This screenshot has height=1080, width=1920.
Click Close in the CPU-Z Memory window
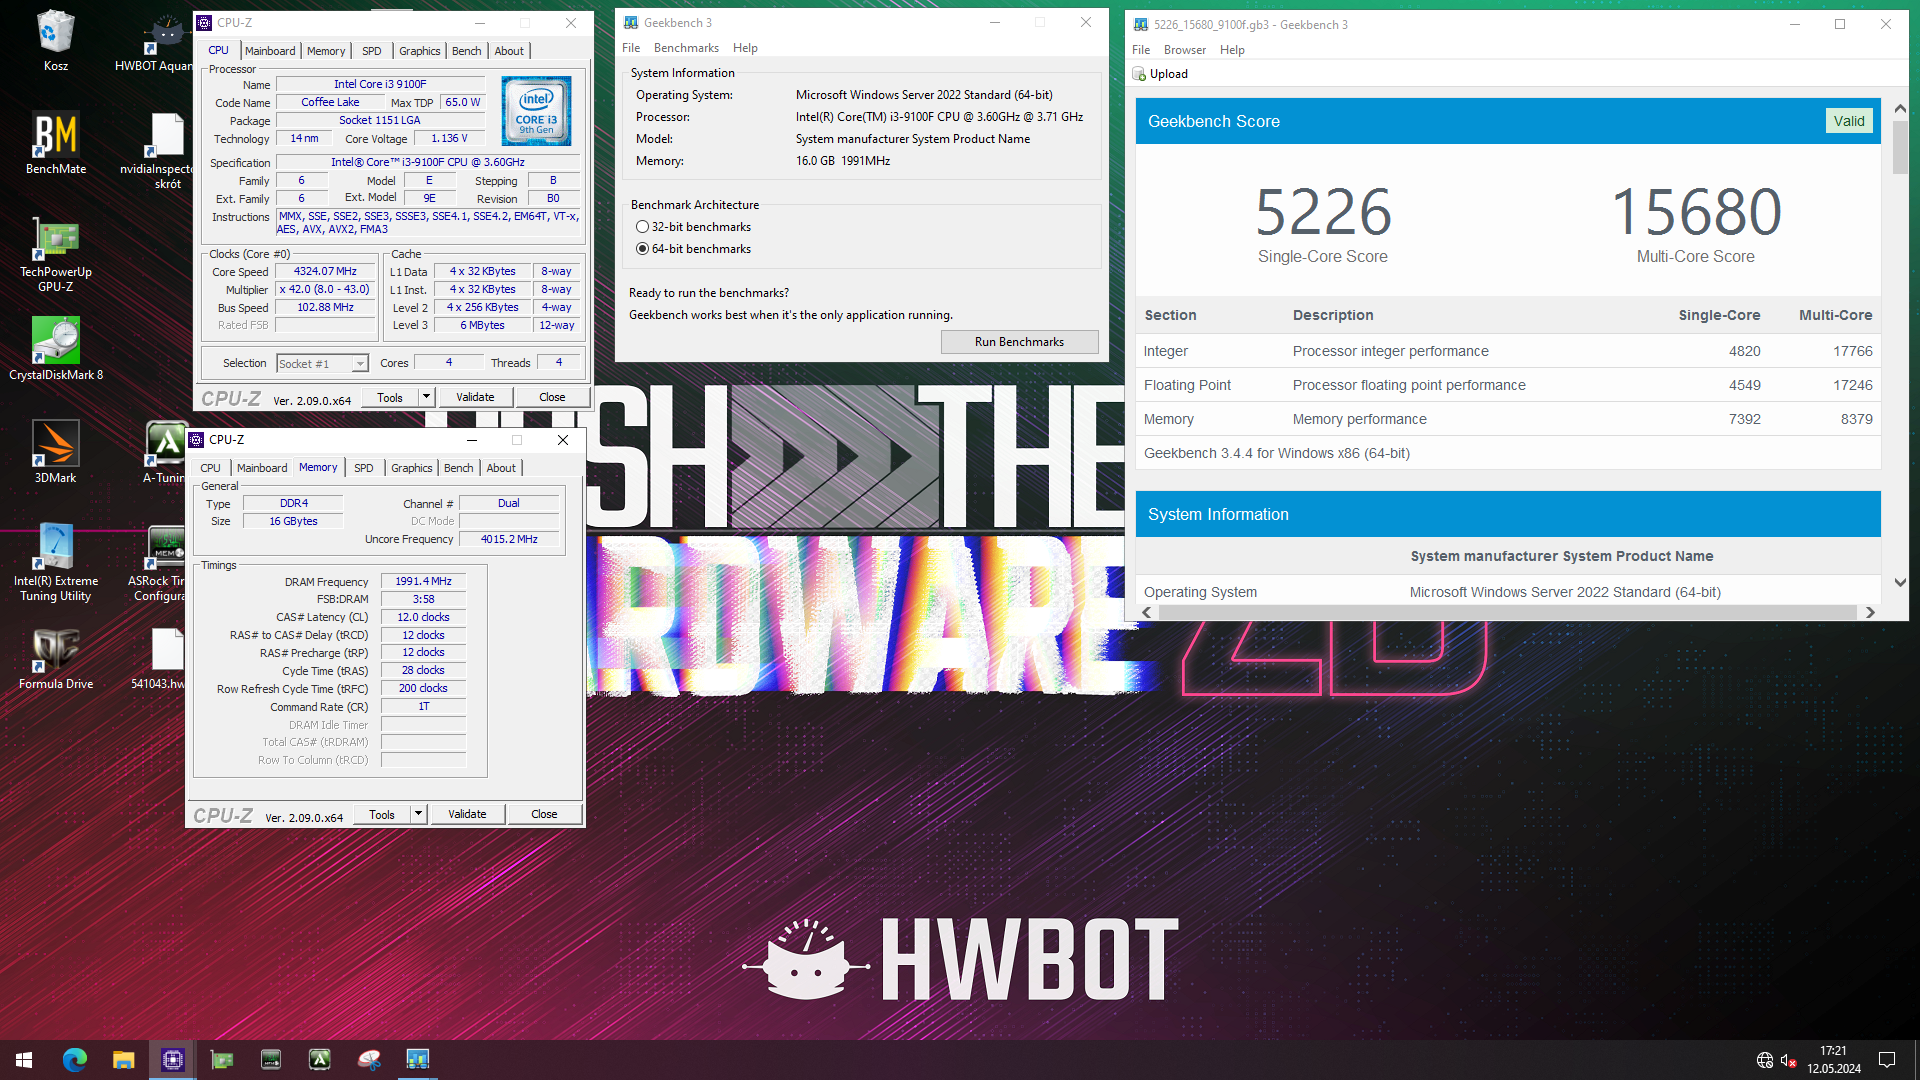point(544,814)
